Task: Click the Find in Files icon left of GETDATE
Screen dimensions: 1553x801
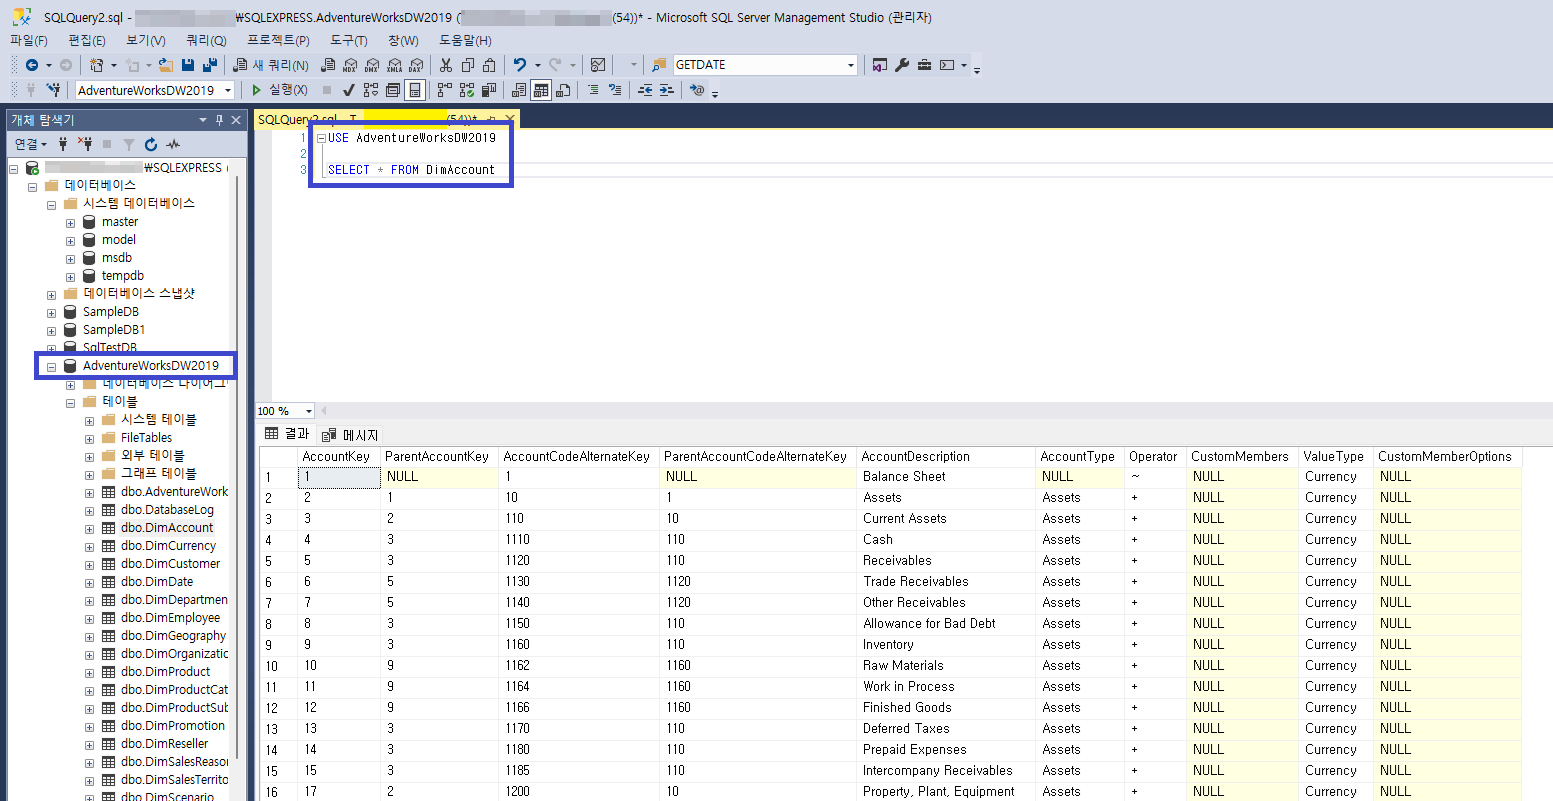Action: tap(659, 65)
